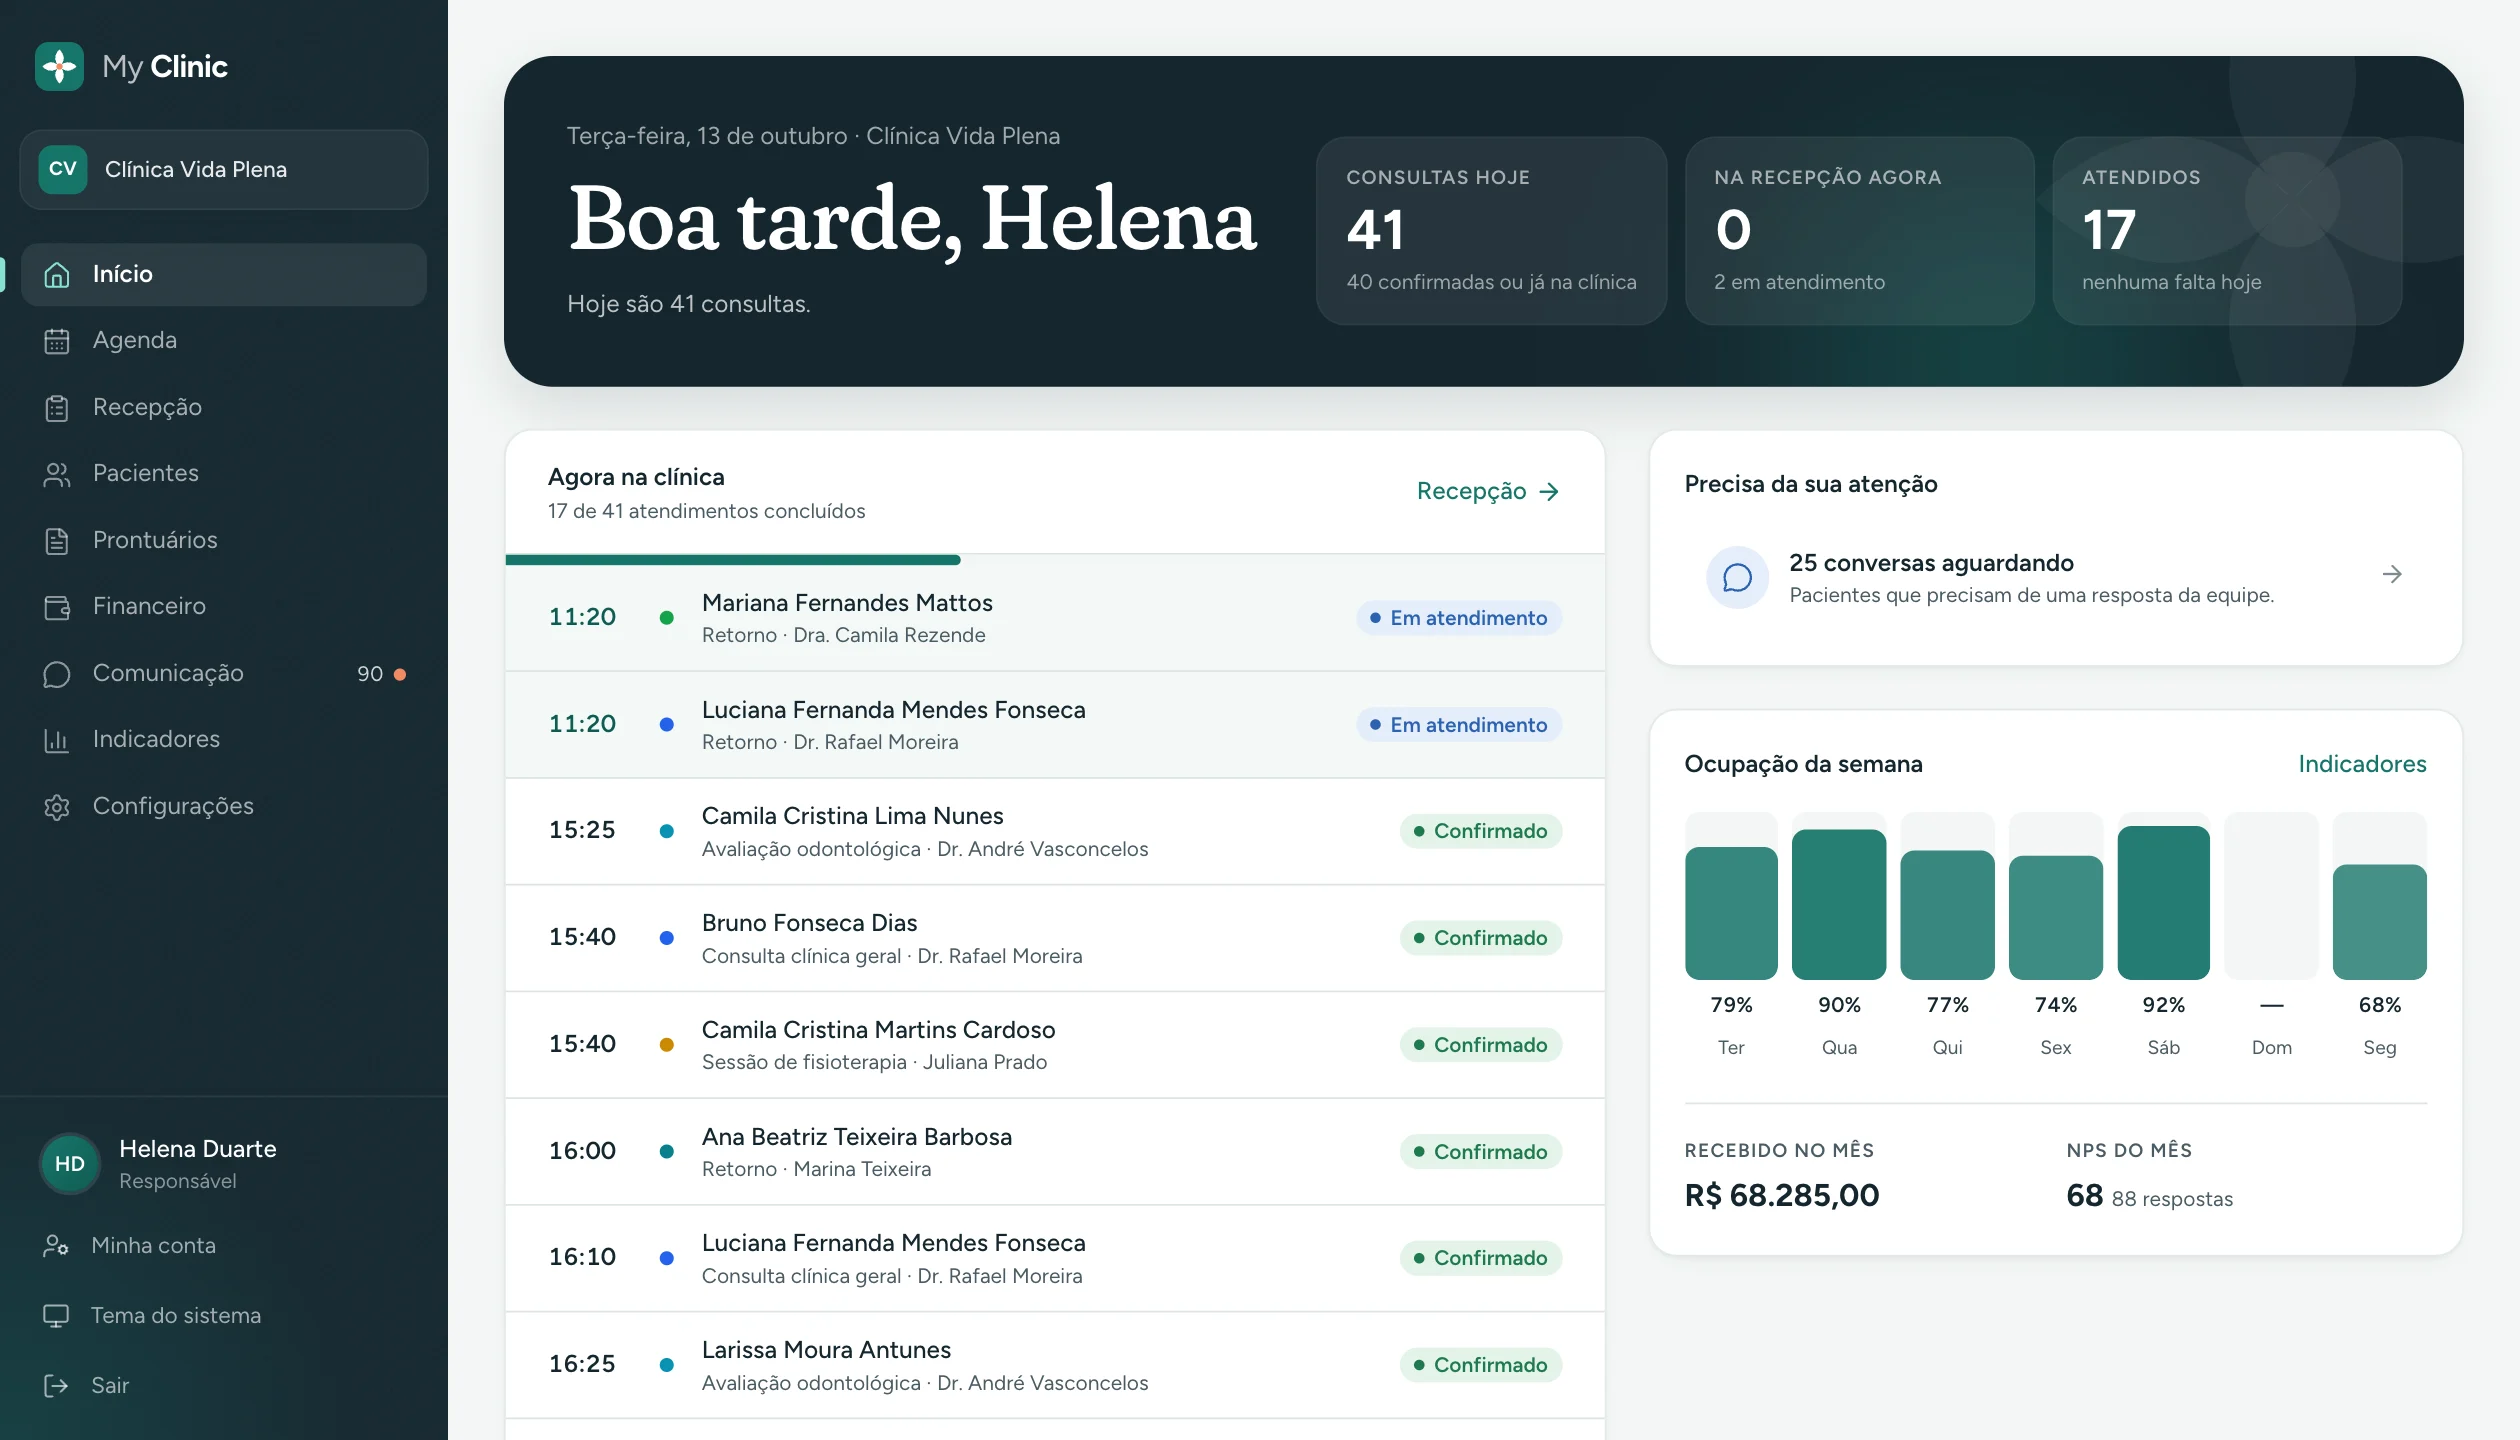The width and height of the screenshot is (2520, 1440).
Task: Click the Pacientes people icon
Action: 57,474
